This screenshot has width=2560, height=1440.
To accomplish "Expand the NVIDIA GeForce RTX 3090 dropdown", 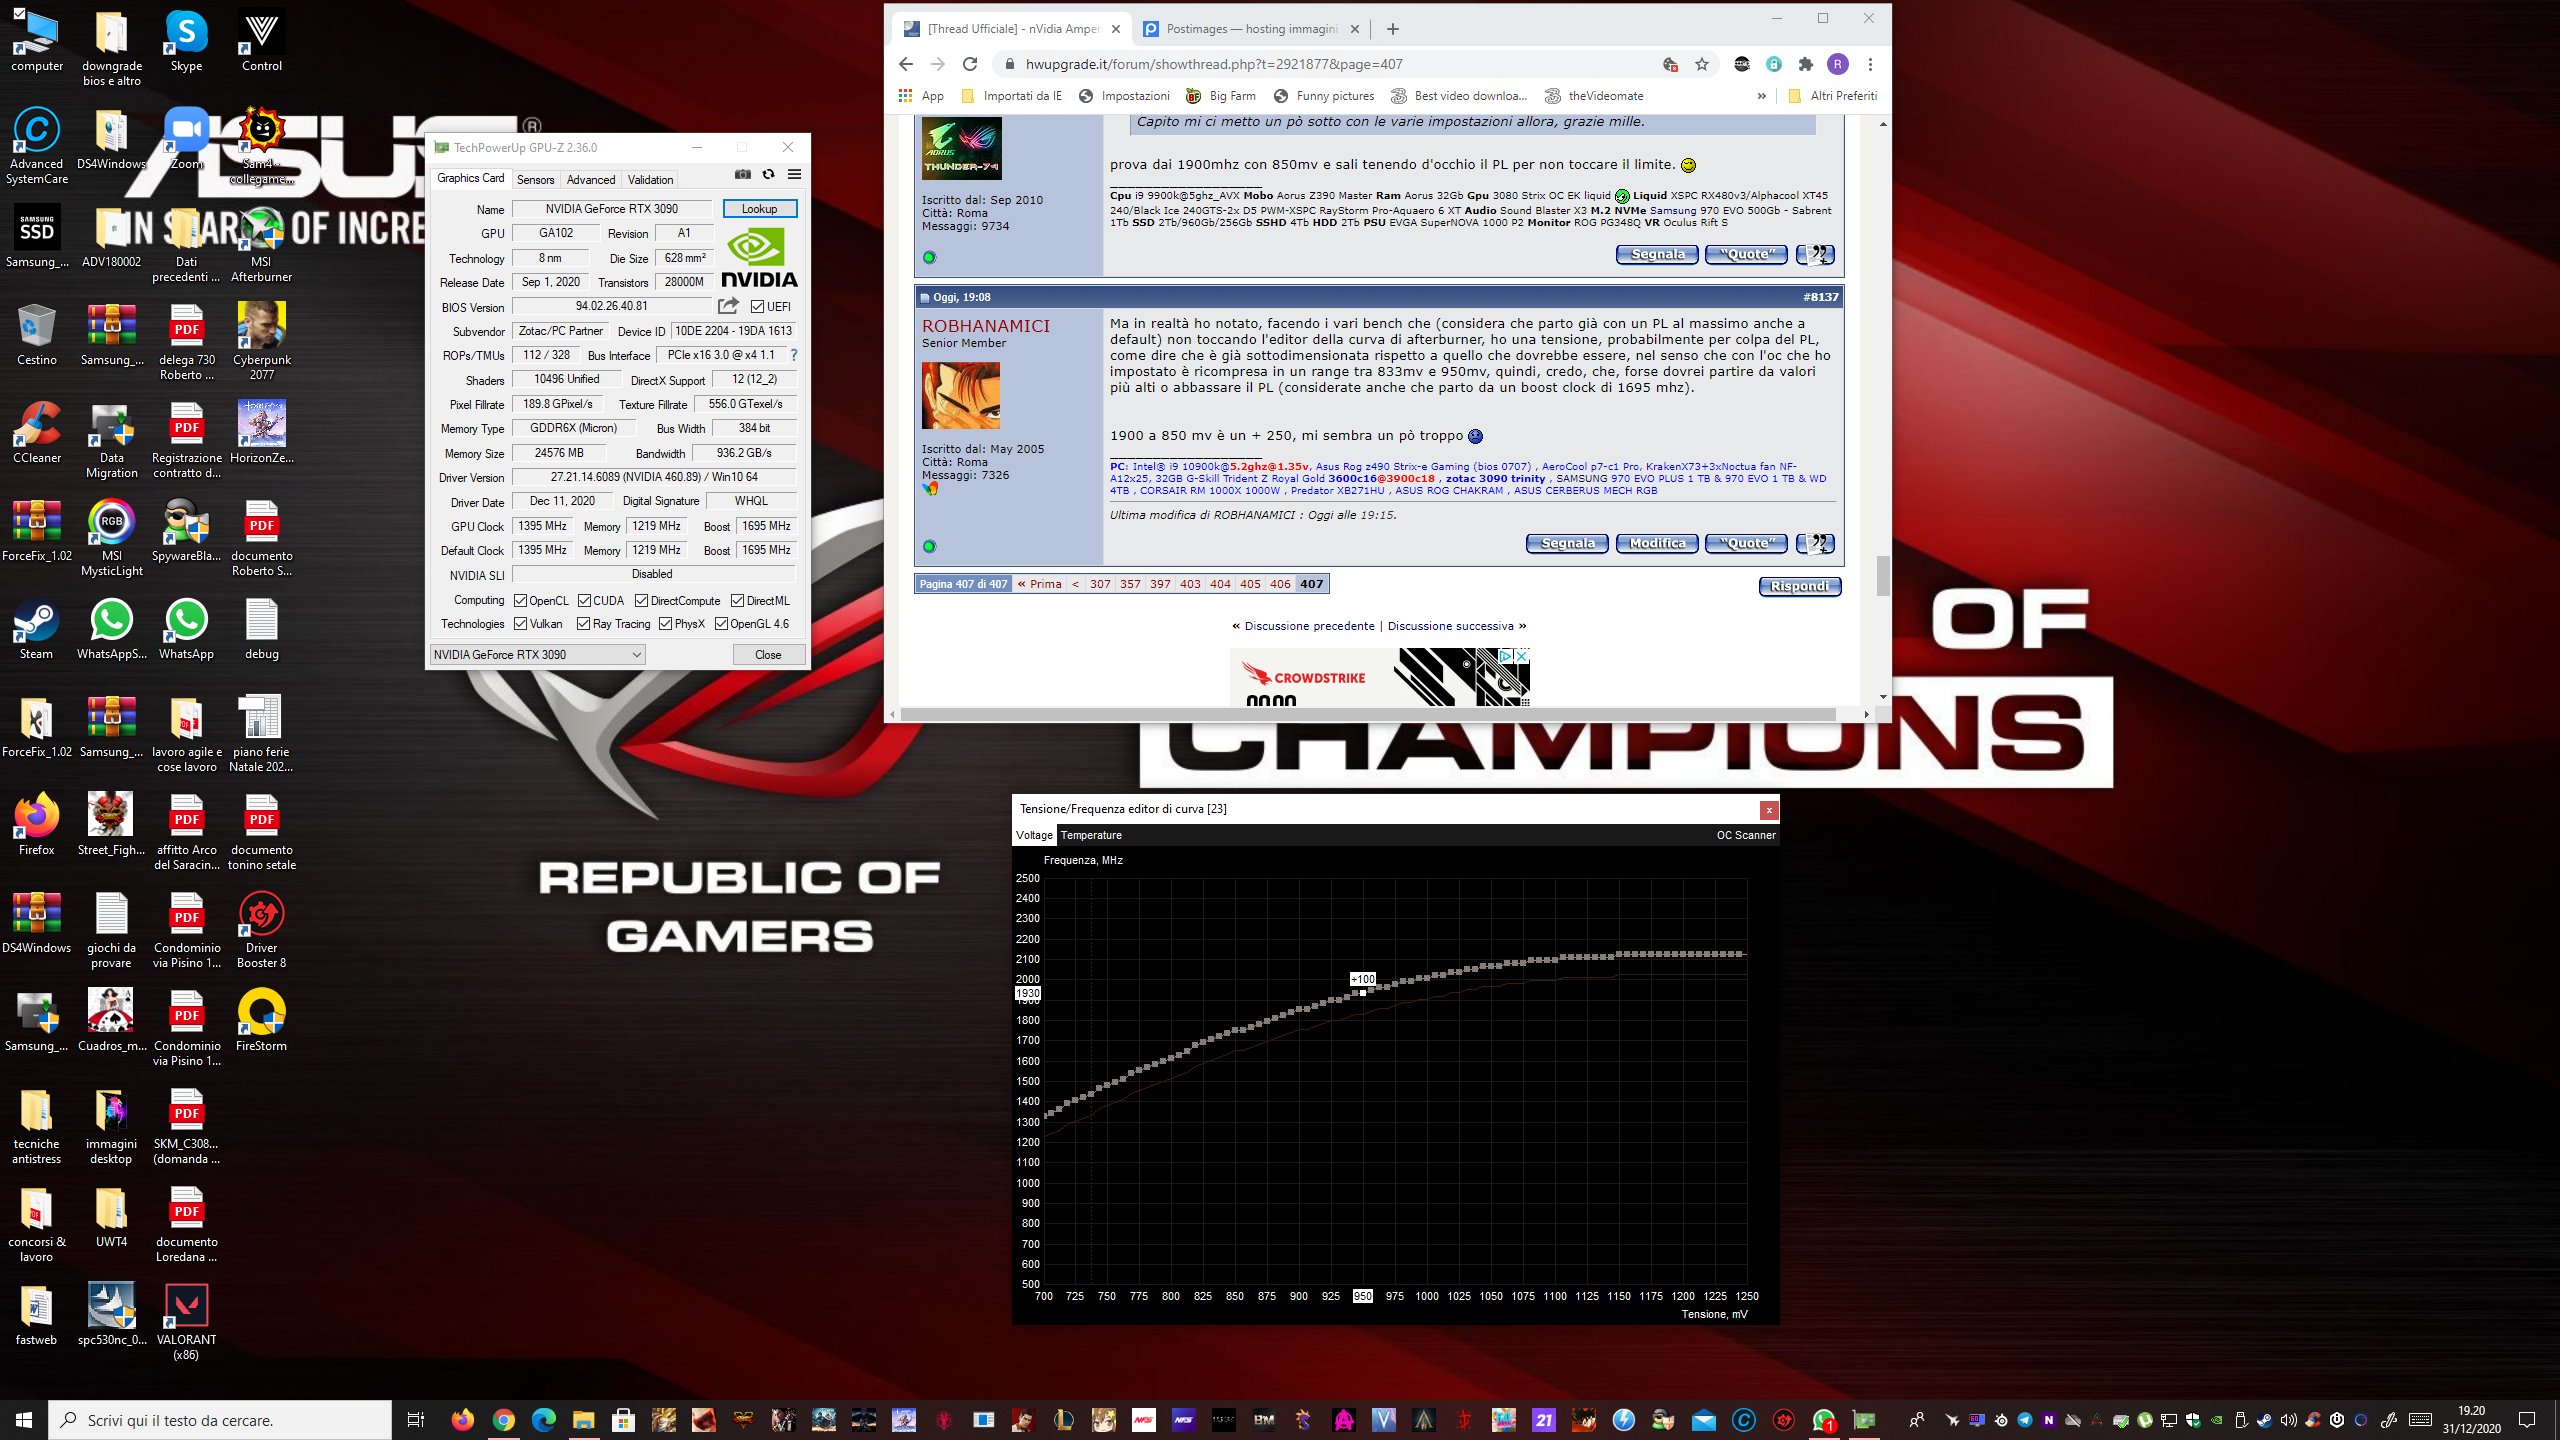I will click(636, 655).
